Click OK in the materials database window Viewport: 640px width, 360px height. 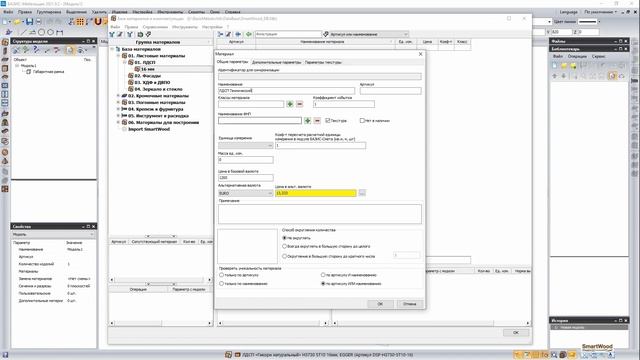[x=516, y=333]
